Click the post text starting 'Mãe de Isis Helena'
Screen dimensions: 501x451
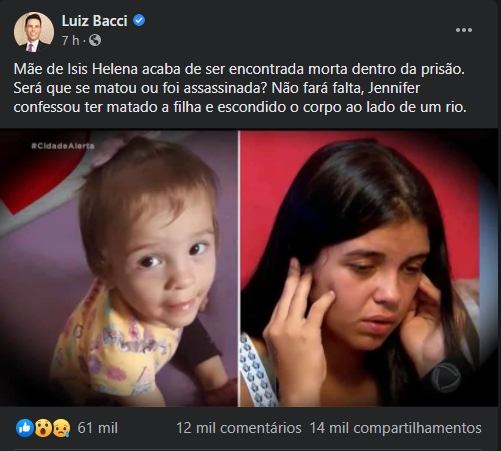point(239,69)
